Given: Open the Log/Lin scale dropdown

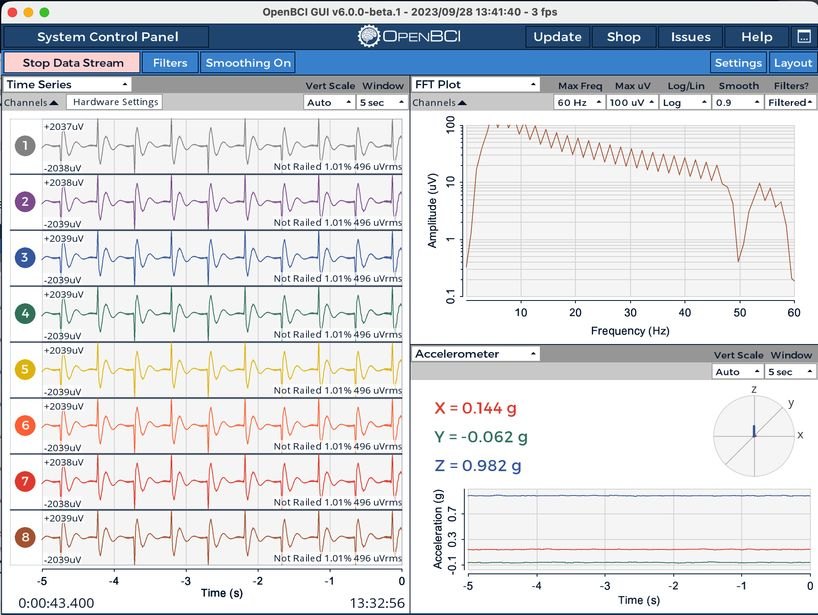Looking at the screenshot, I should coord(685,102).
